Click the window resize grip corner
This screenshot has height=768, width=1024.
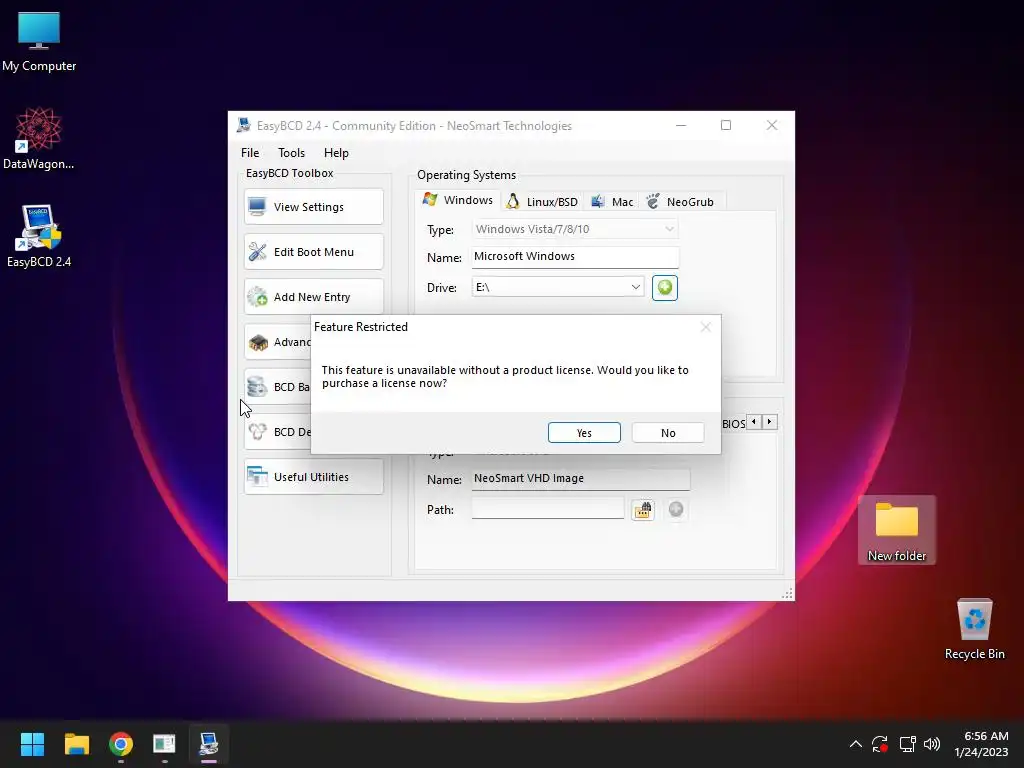click(788, 594)
